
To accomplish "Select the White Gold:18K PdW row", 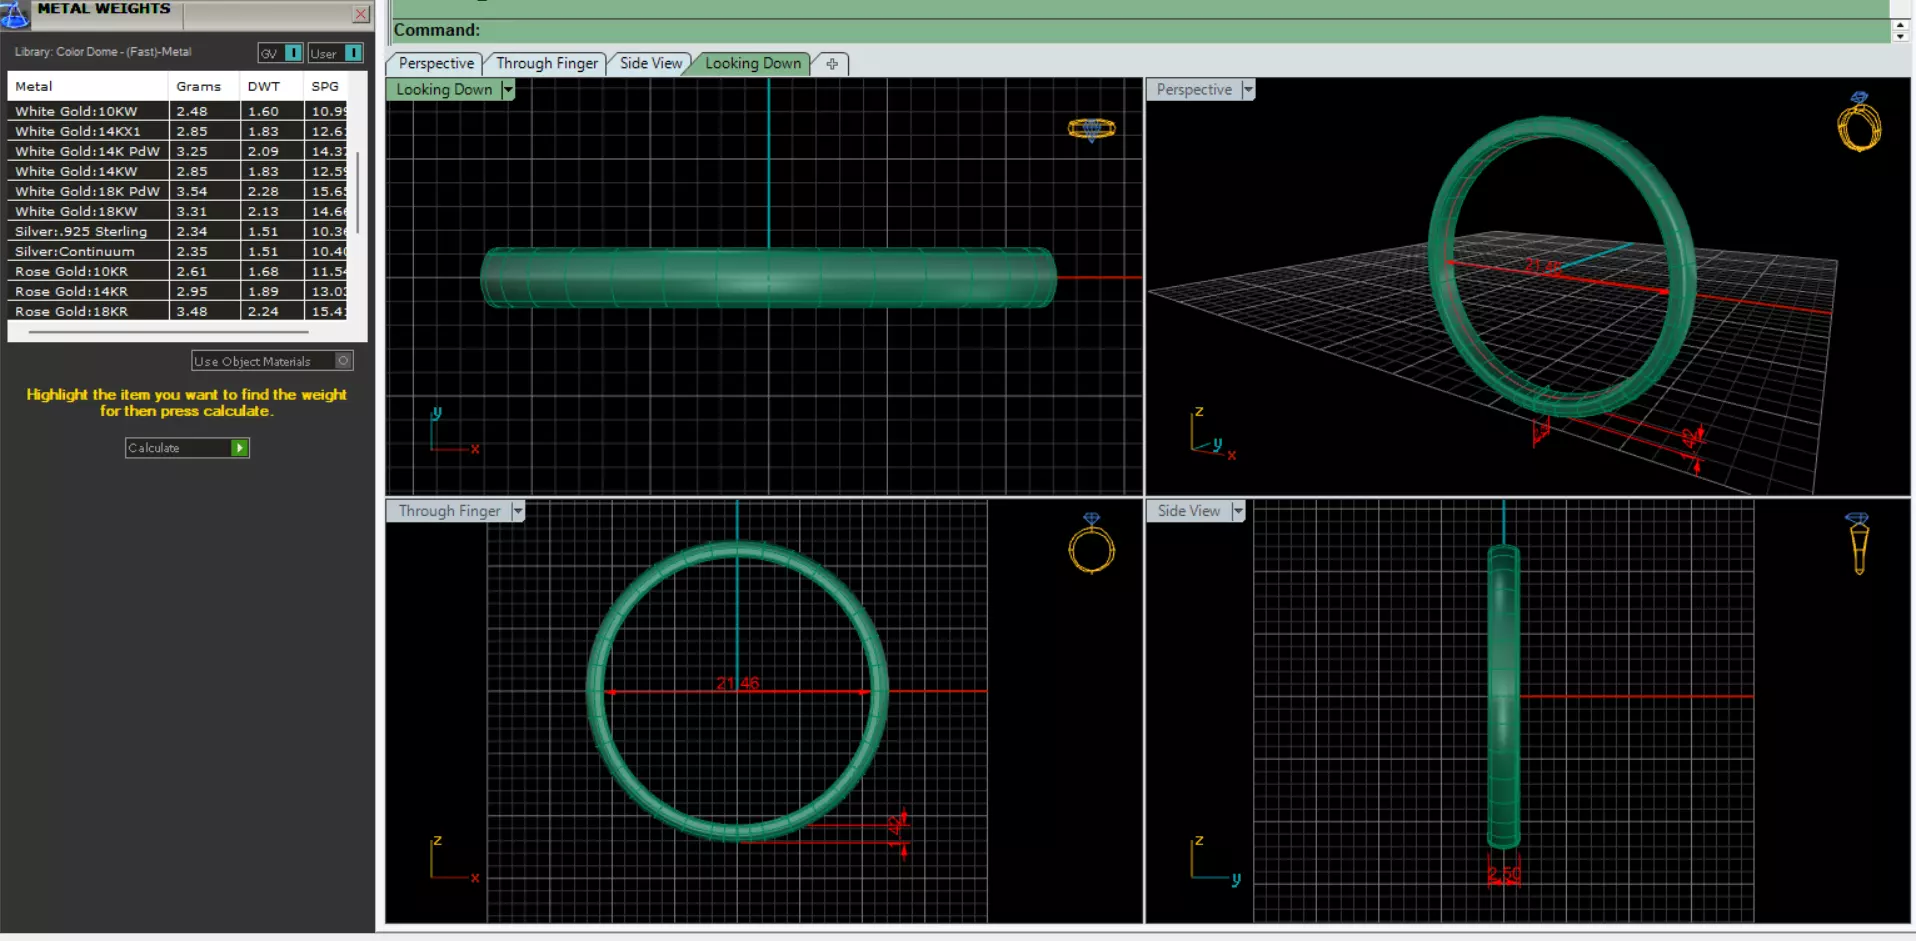I will click(x=178, y=191).
